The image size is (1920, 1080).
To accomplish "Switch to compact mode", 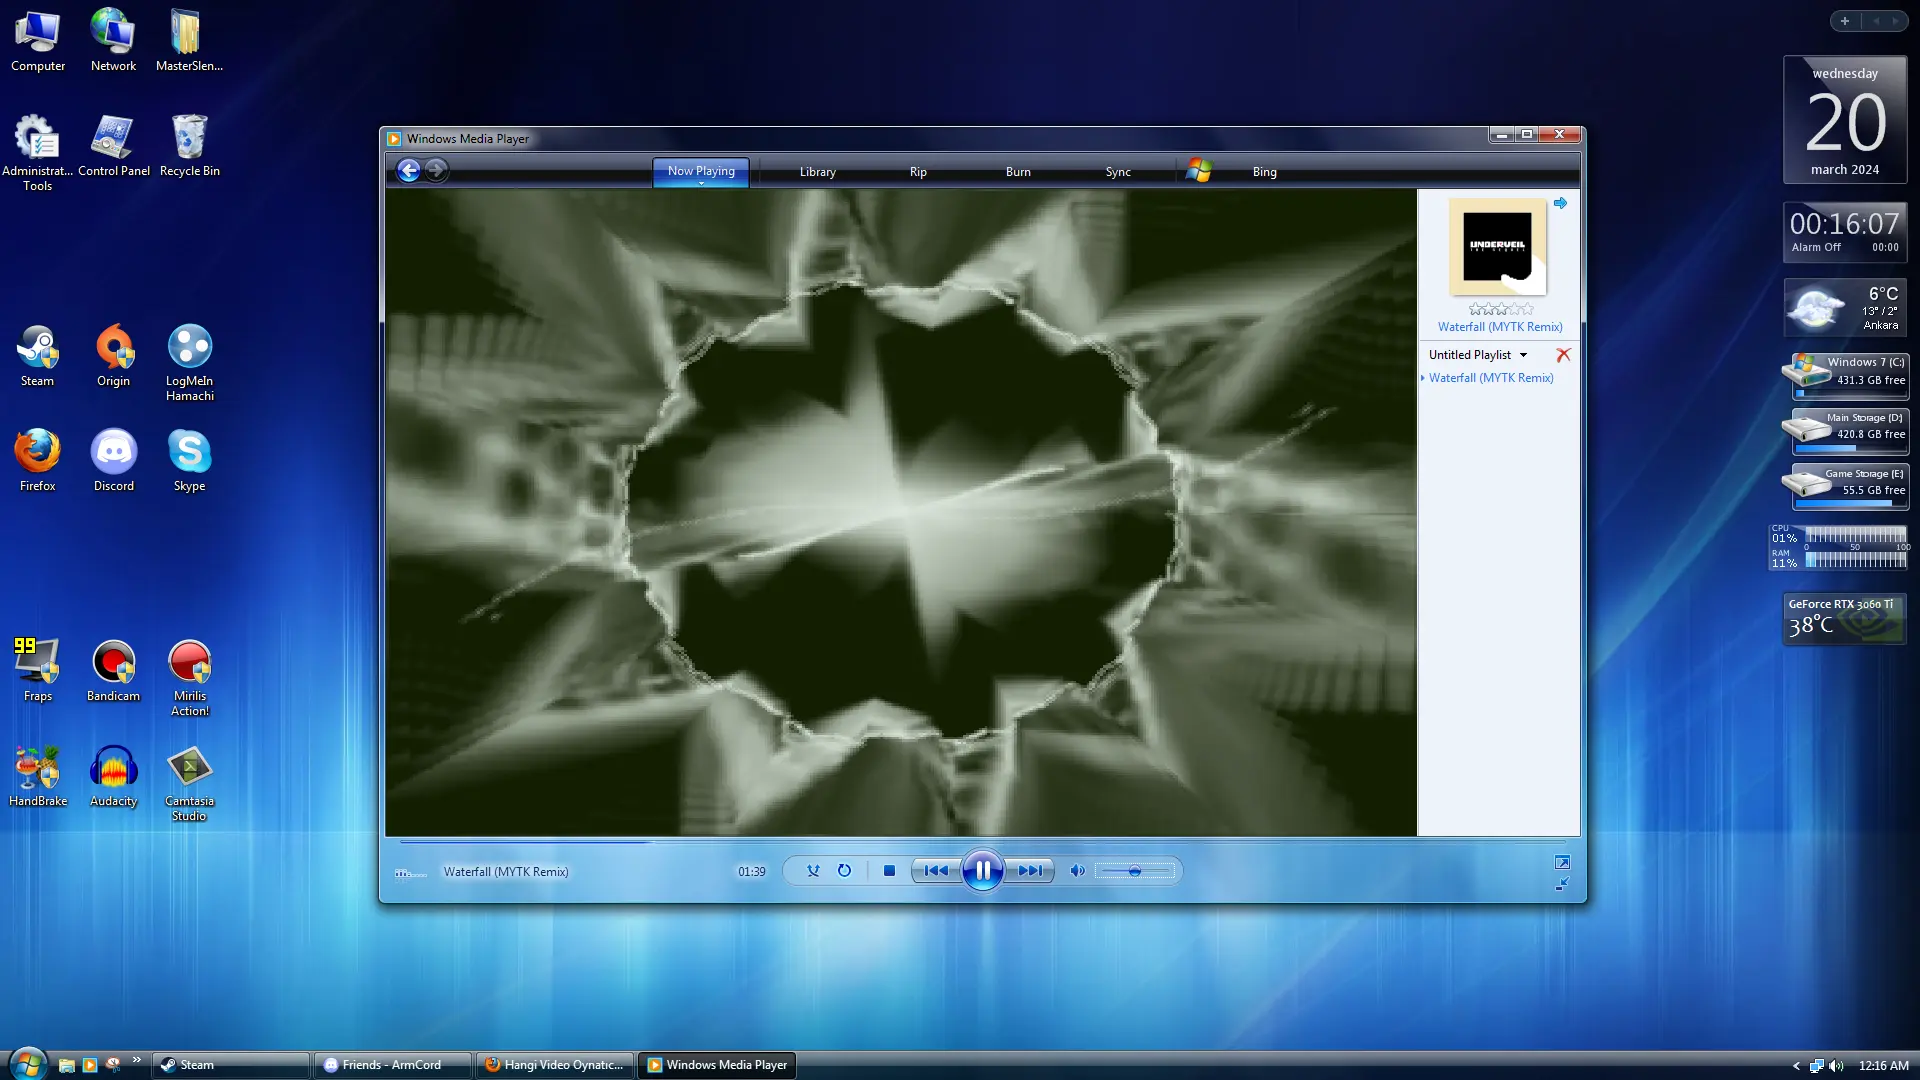I will coord(1562,884).
